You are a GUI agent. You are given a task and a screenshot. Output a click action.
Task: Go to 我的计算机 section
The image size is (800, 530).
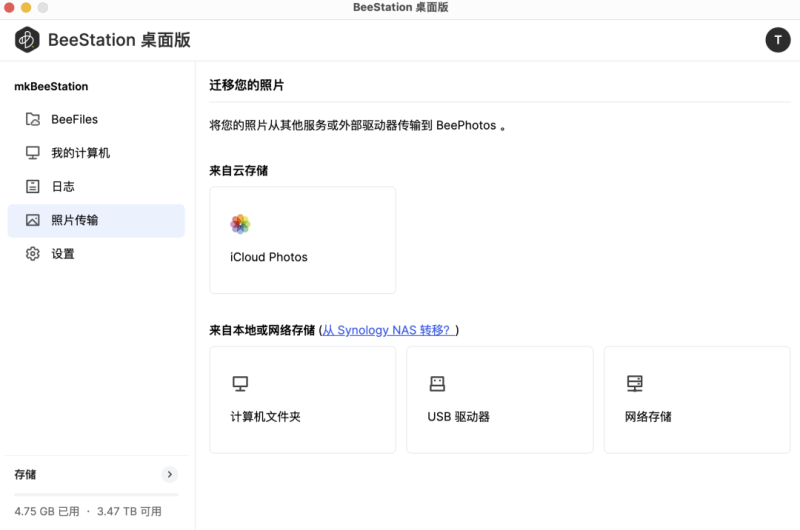[96, 153]
